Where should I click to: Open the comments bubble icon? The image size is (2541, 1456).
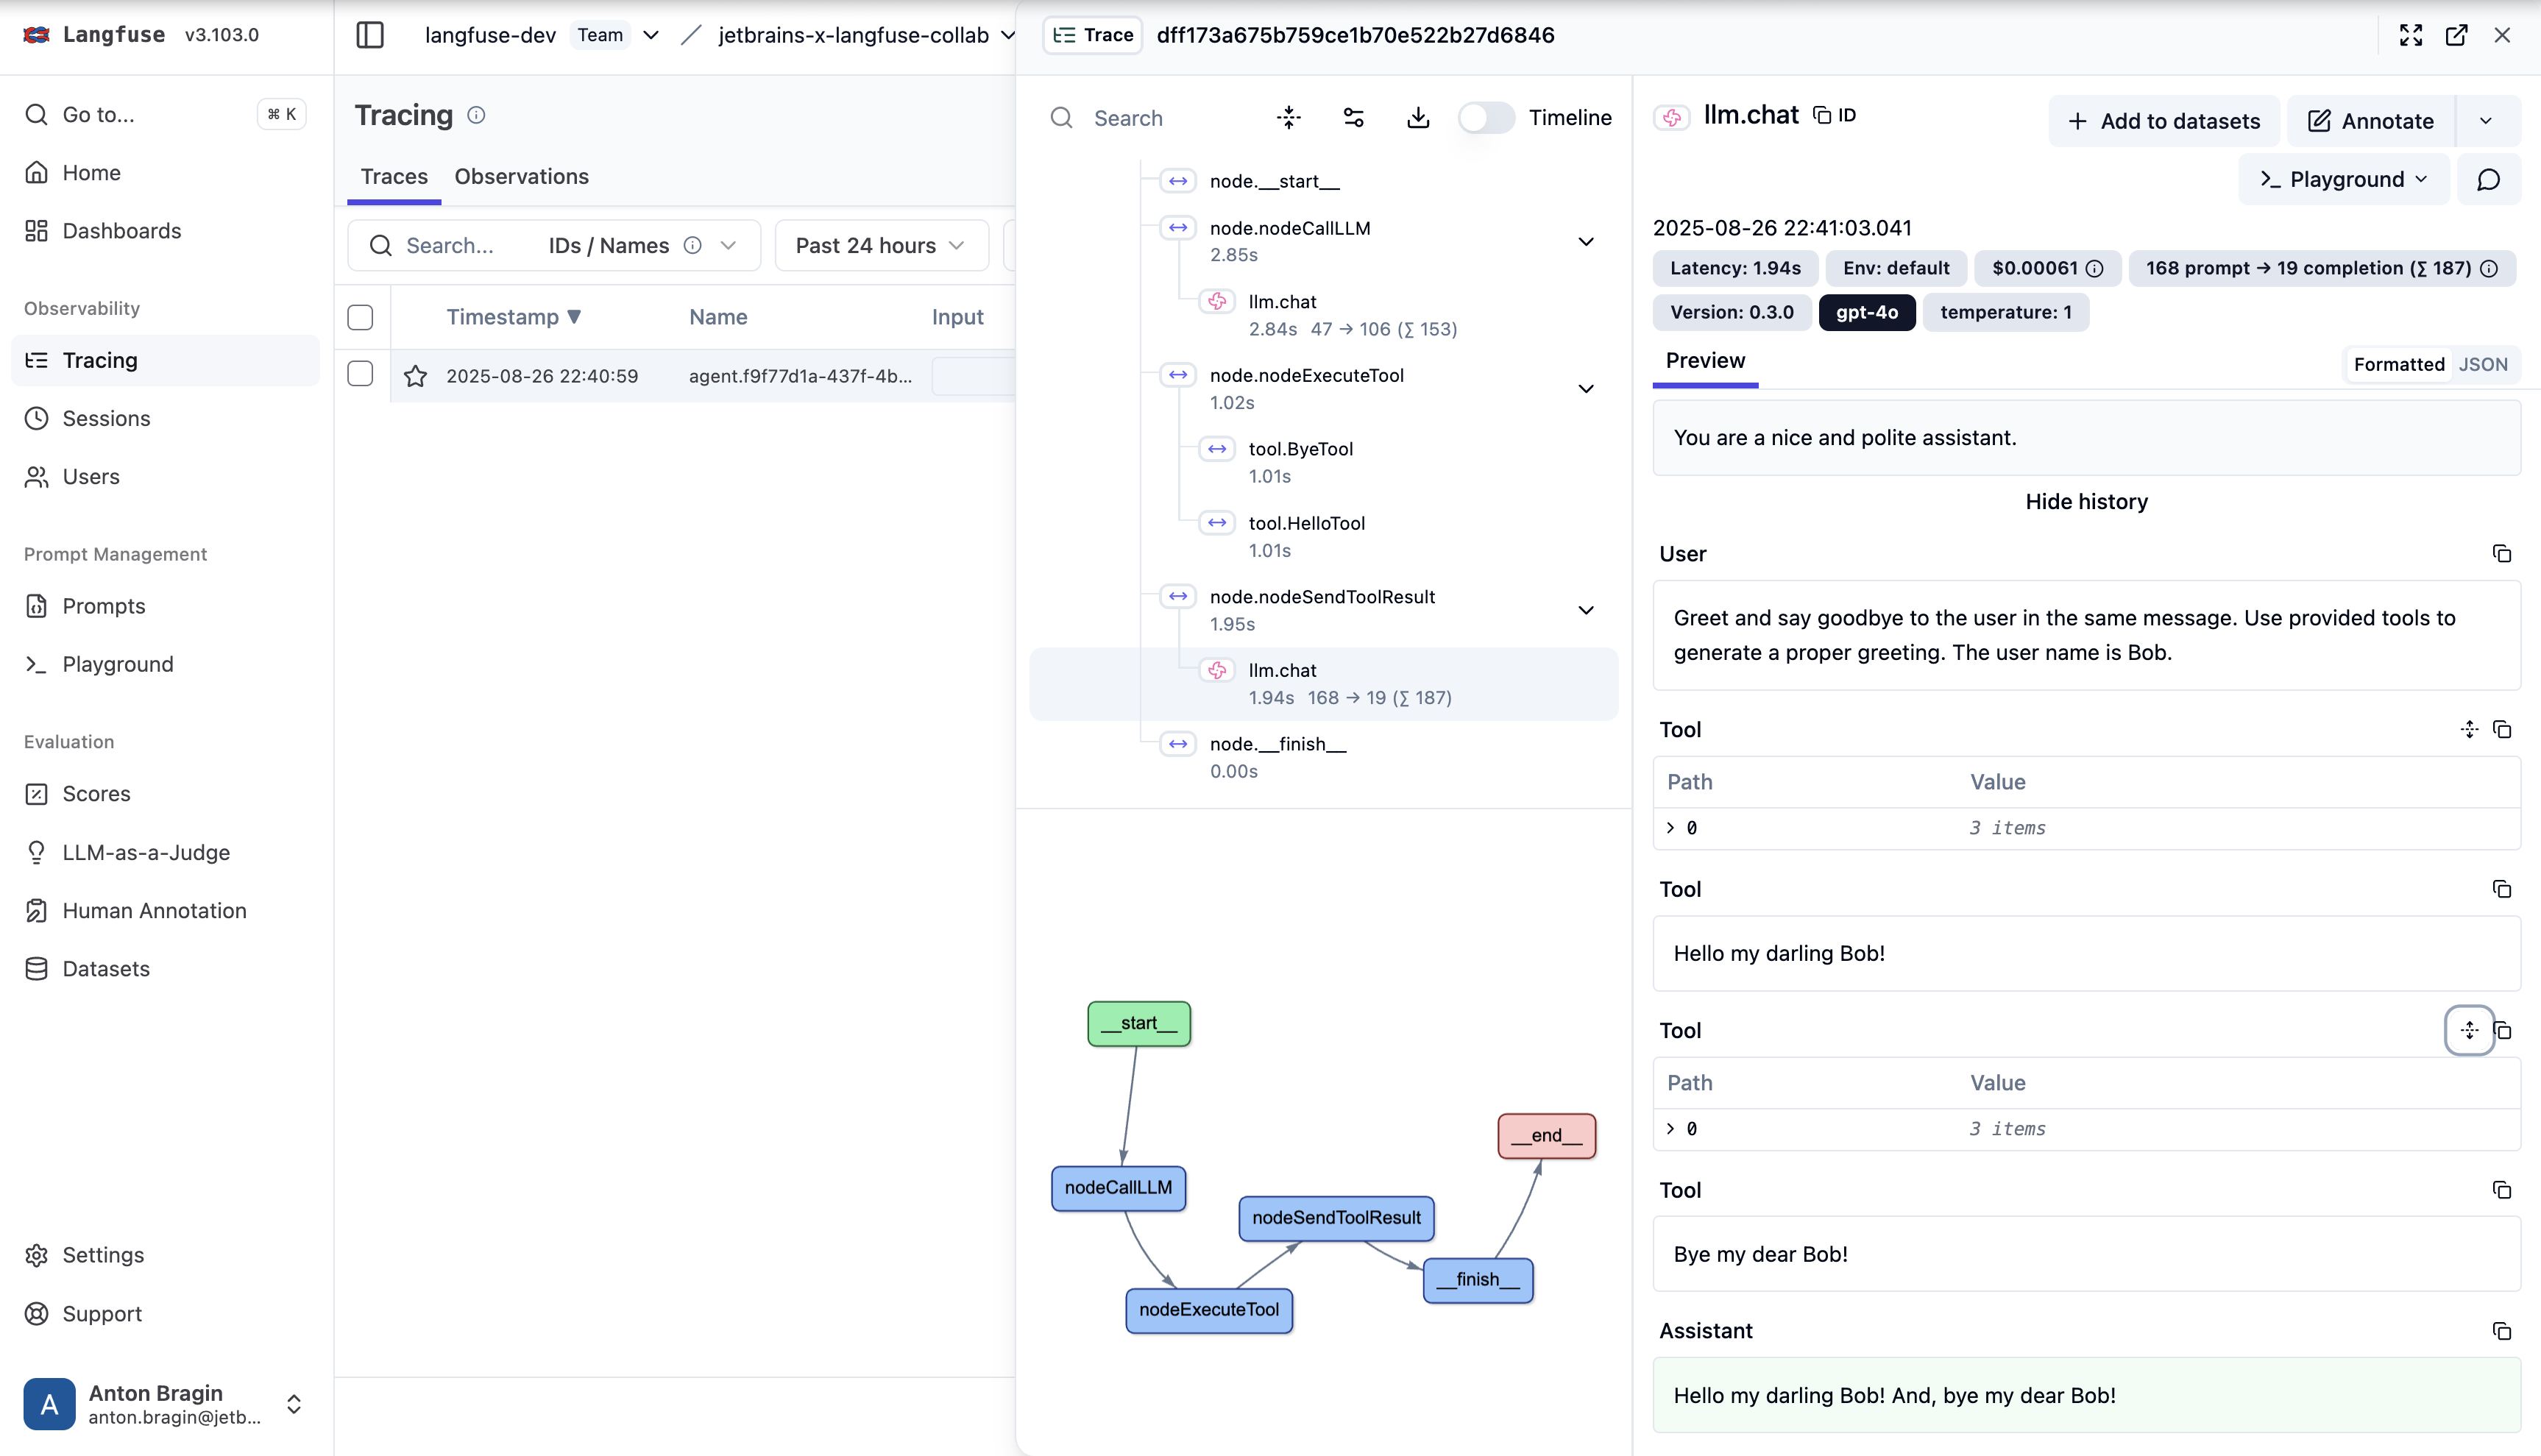pos(2488,179)
